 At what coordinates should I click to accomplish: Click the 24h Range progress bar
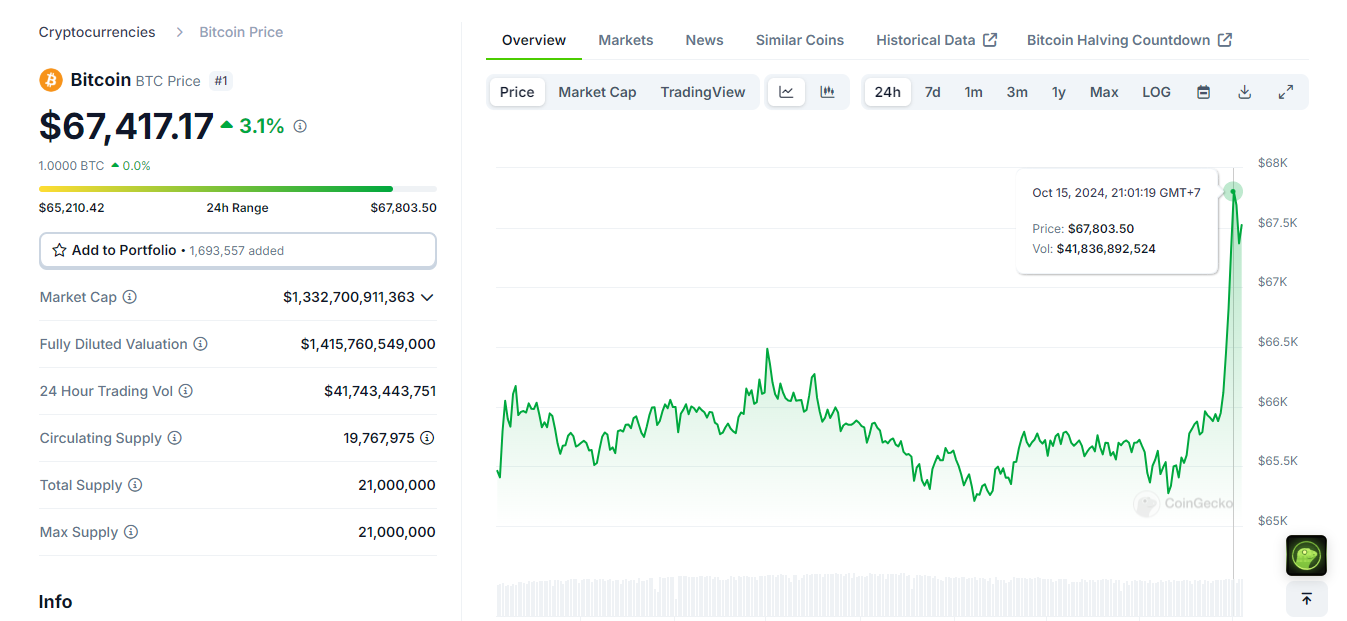click(238, 188)
